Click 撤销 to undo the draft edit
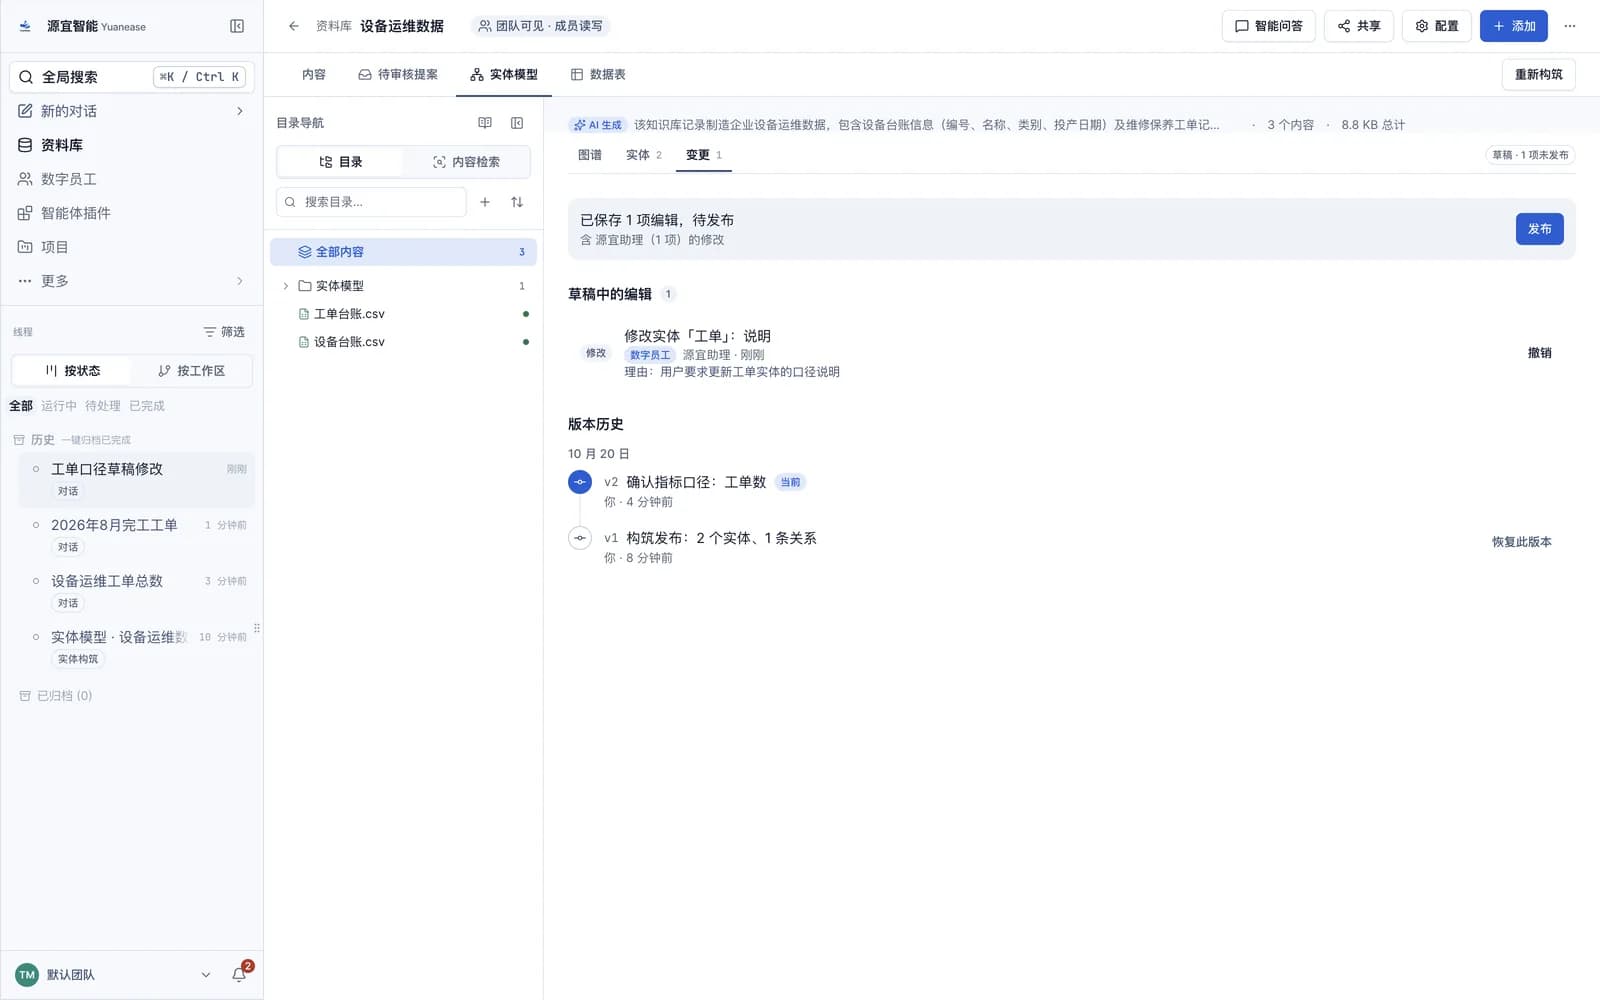Image resolution: width=1600 pixels, height=1000 pixels. [x=1539, y=353]
